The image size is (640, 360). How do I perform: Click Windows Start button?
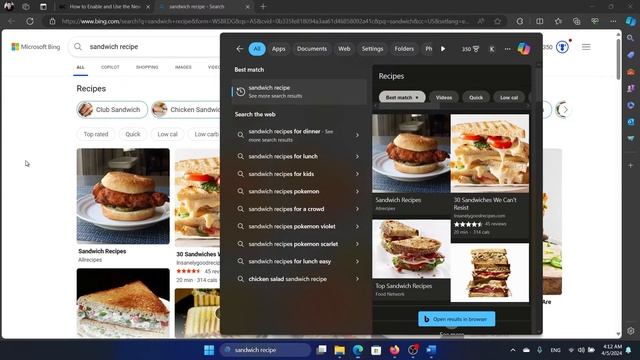click(x=209, y=350)
